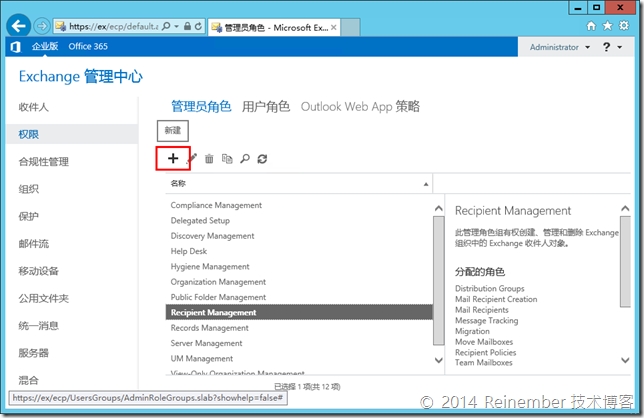
Task: Open 统一消息 in left navigation
Action: (39, 326)
